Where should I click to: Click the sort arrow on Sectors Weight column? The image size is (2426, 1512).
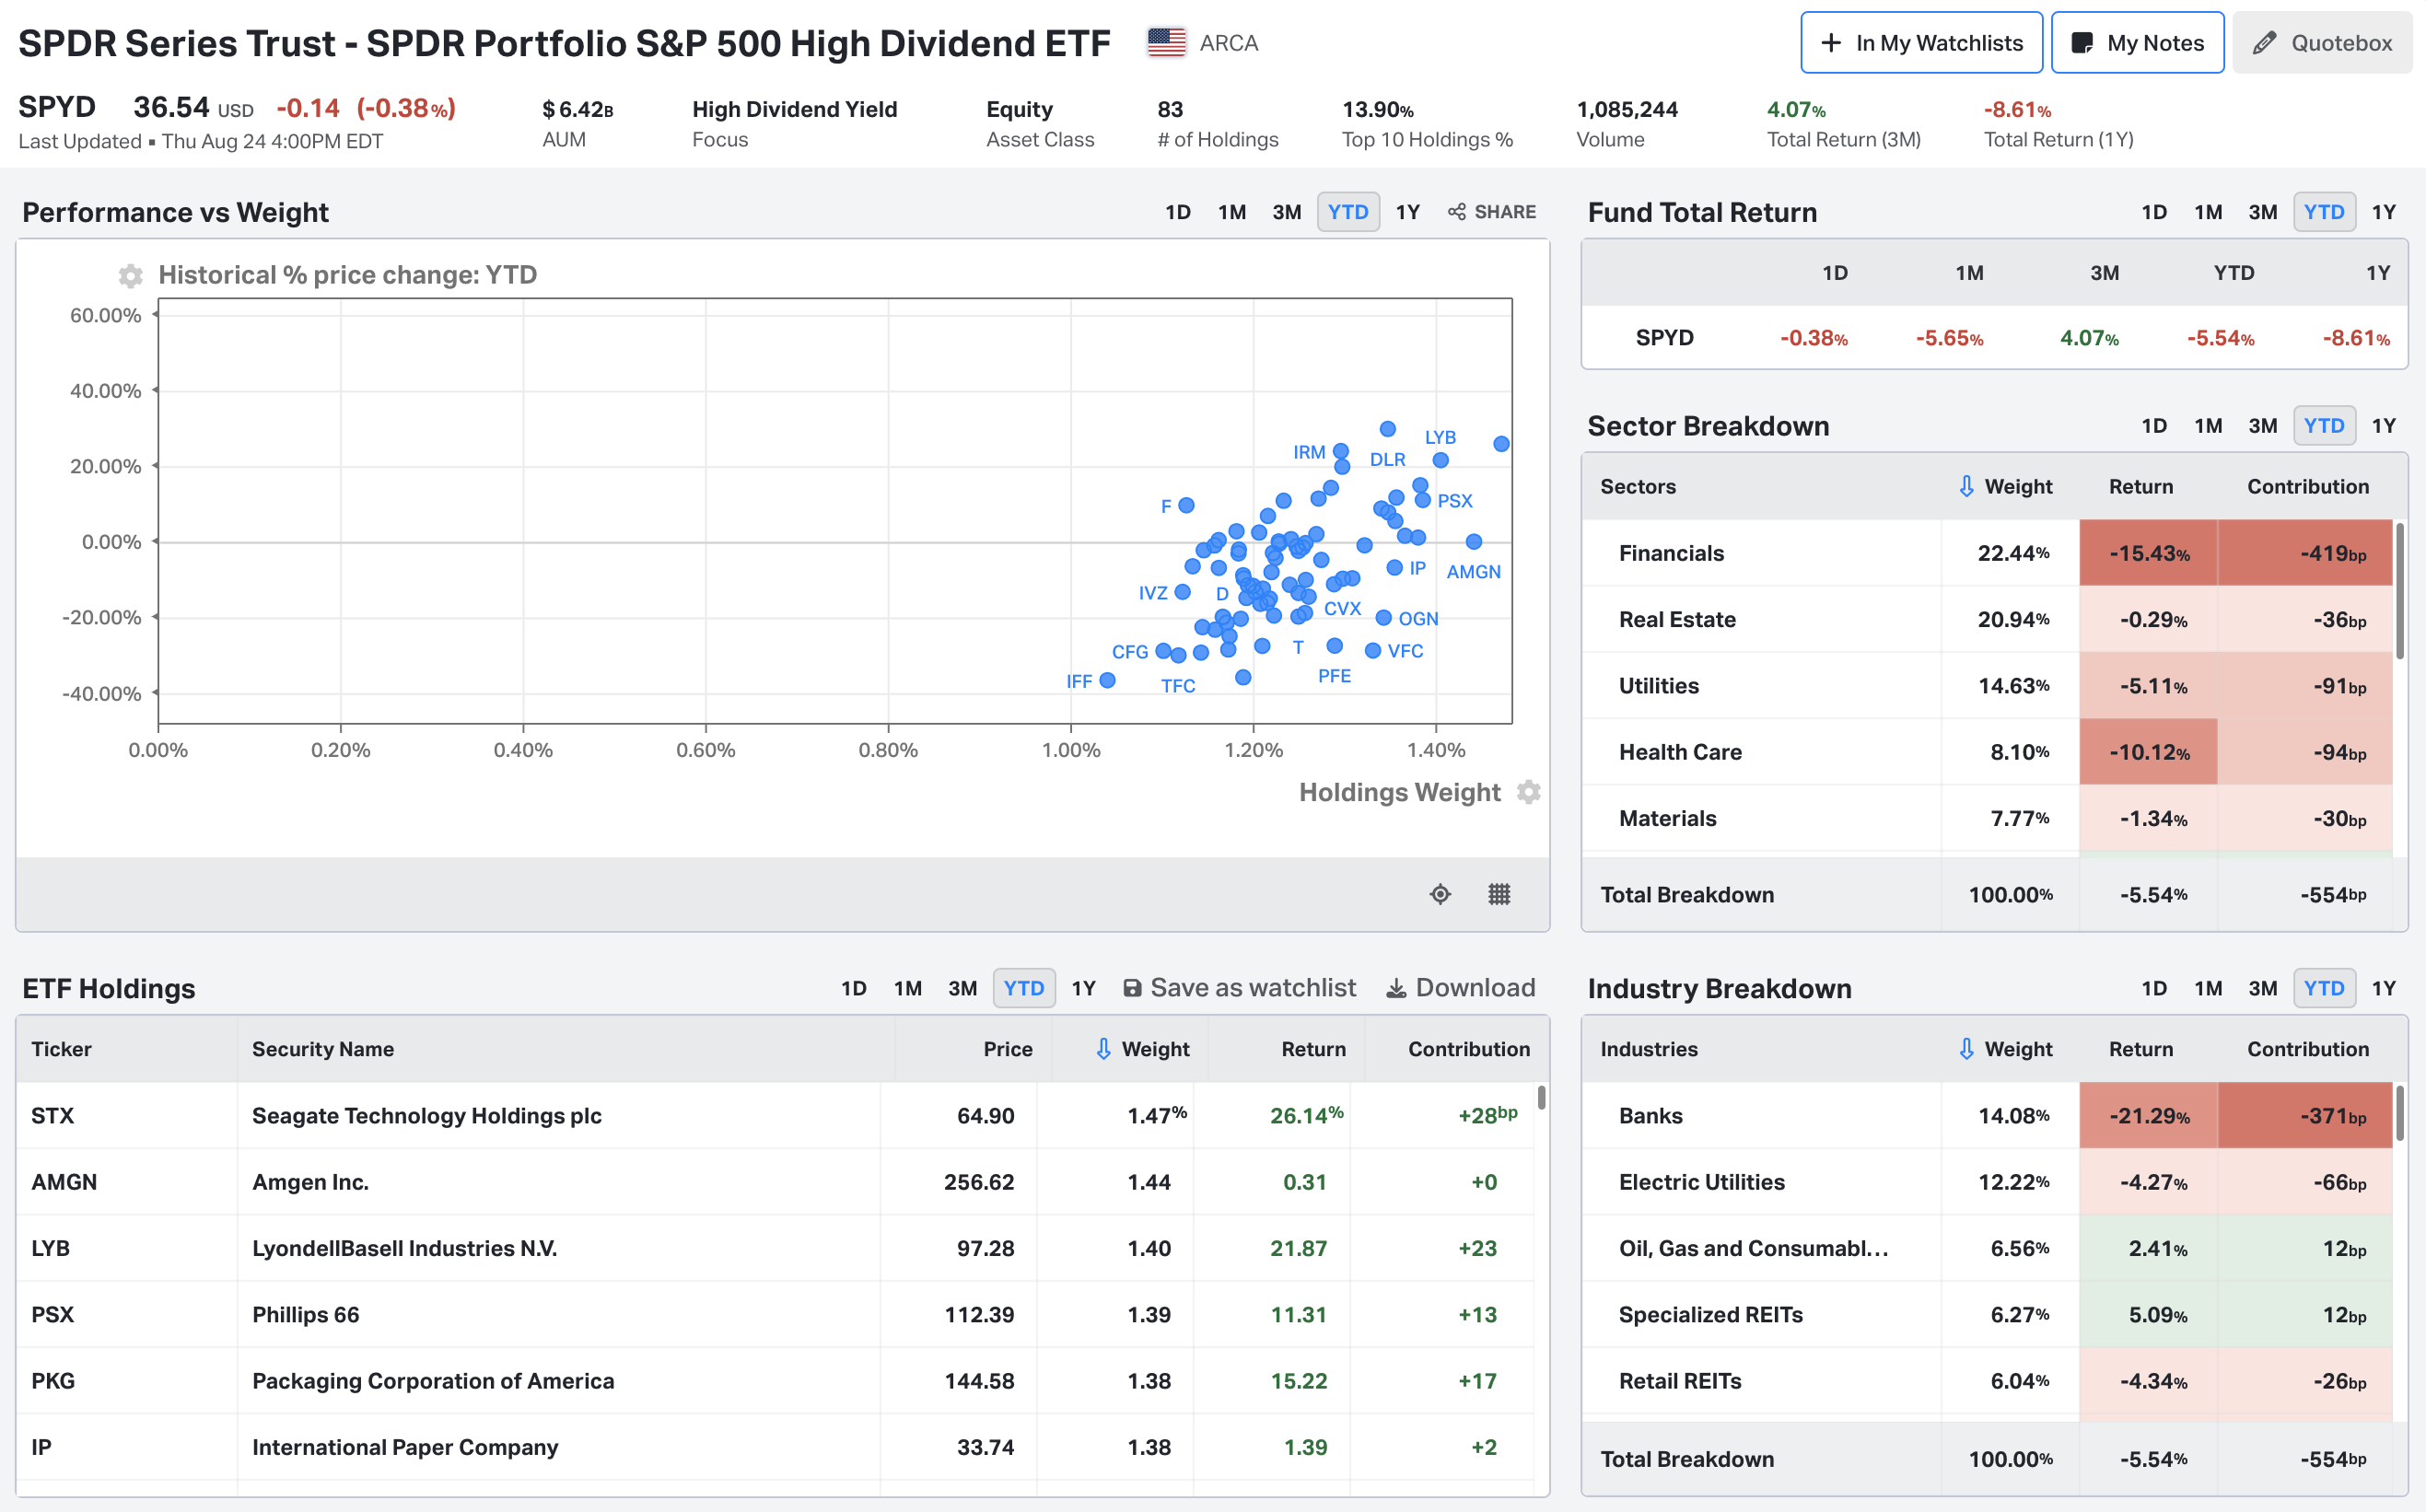coord(1966,487)
